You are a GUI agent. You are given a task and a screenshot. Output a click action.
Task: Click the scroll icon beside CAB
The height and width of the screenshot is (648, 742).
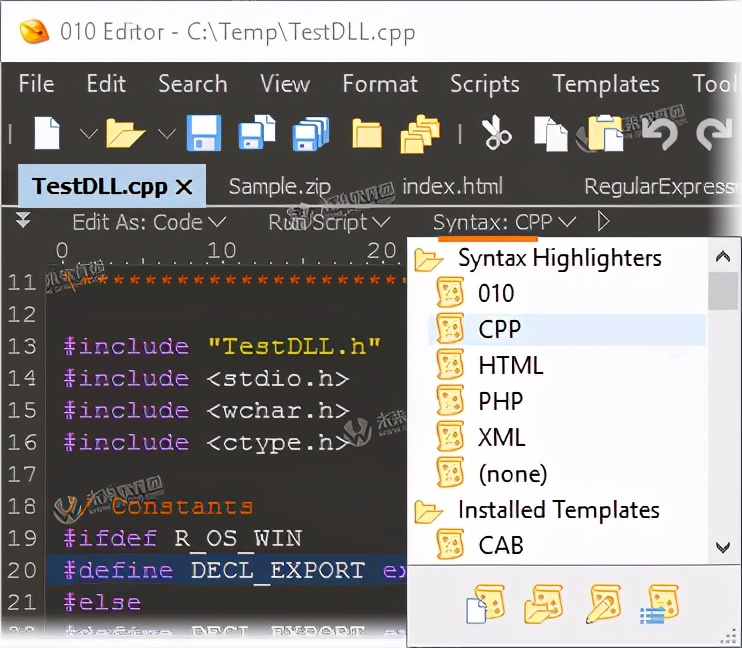tap(449, 544)
